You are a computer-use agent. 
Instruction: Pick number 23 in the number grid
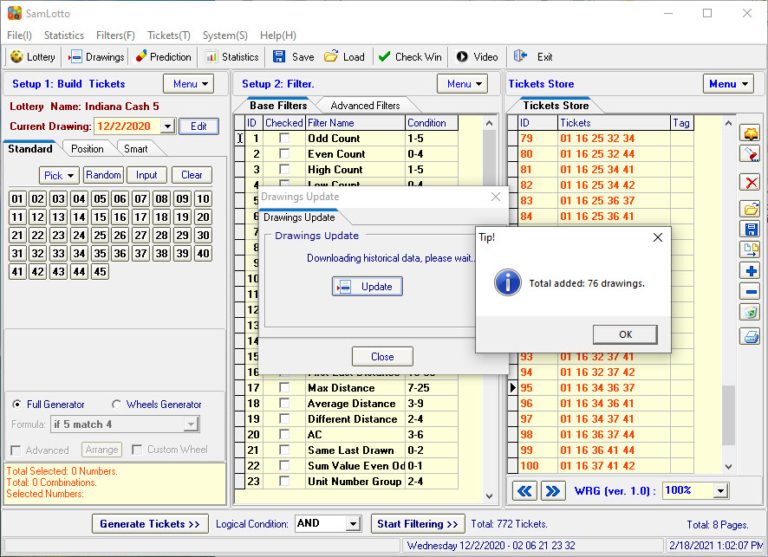tap(58, 235)
